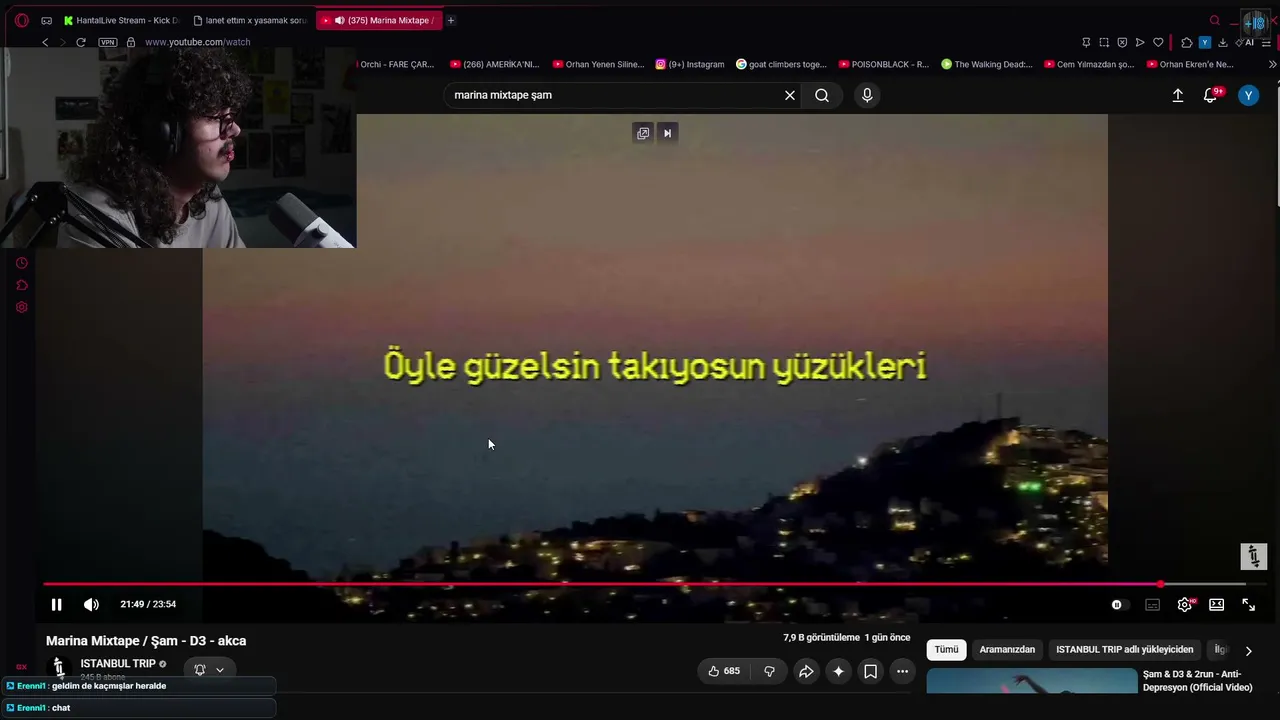The height and width of the screenshot is (720, 1280).
Task: Mute the video with the speaker icon
Action: click(91, 604)
